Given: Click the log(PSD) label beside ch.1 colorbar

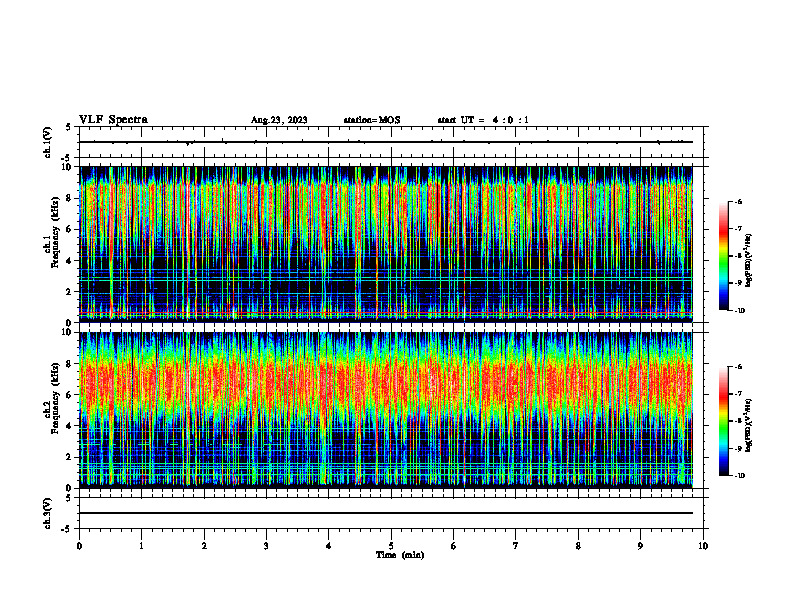Looking at the screenshot, I should [749, 261].
